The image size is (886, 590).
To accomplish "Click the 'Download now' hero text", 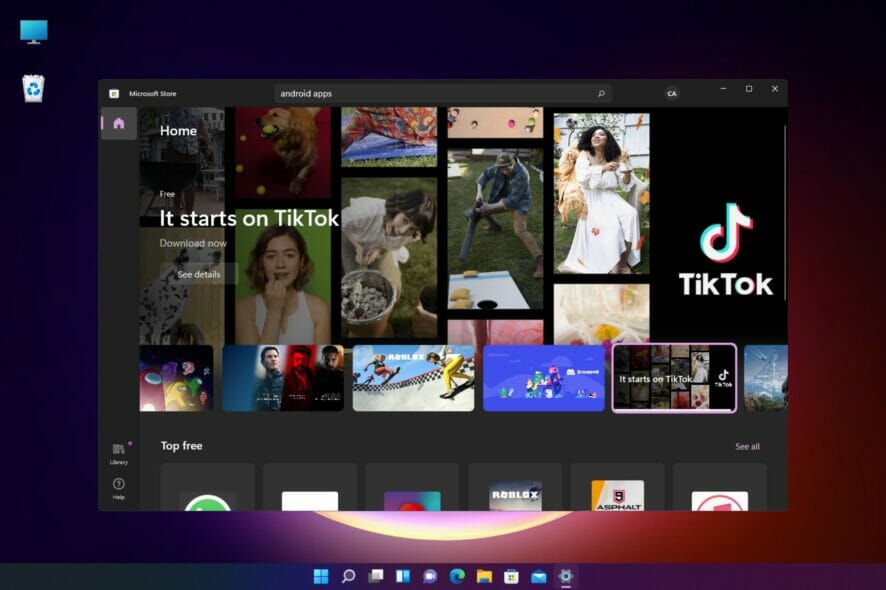I will click(193, 243).
